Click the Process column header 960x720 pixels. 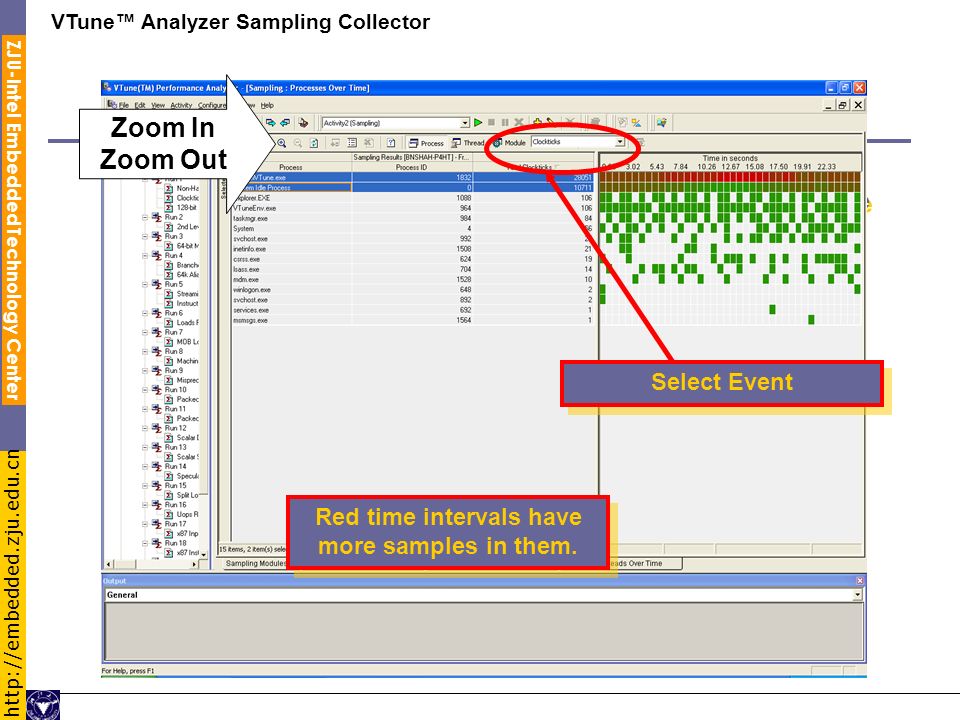[291, 167]
